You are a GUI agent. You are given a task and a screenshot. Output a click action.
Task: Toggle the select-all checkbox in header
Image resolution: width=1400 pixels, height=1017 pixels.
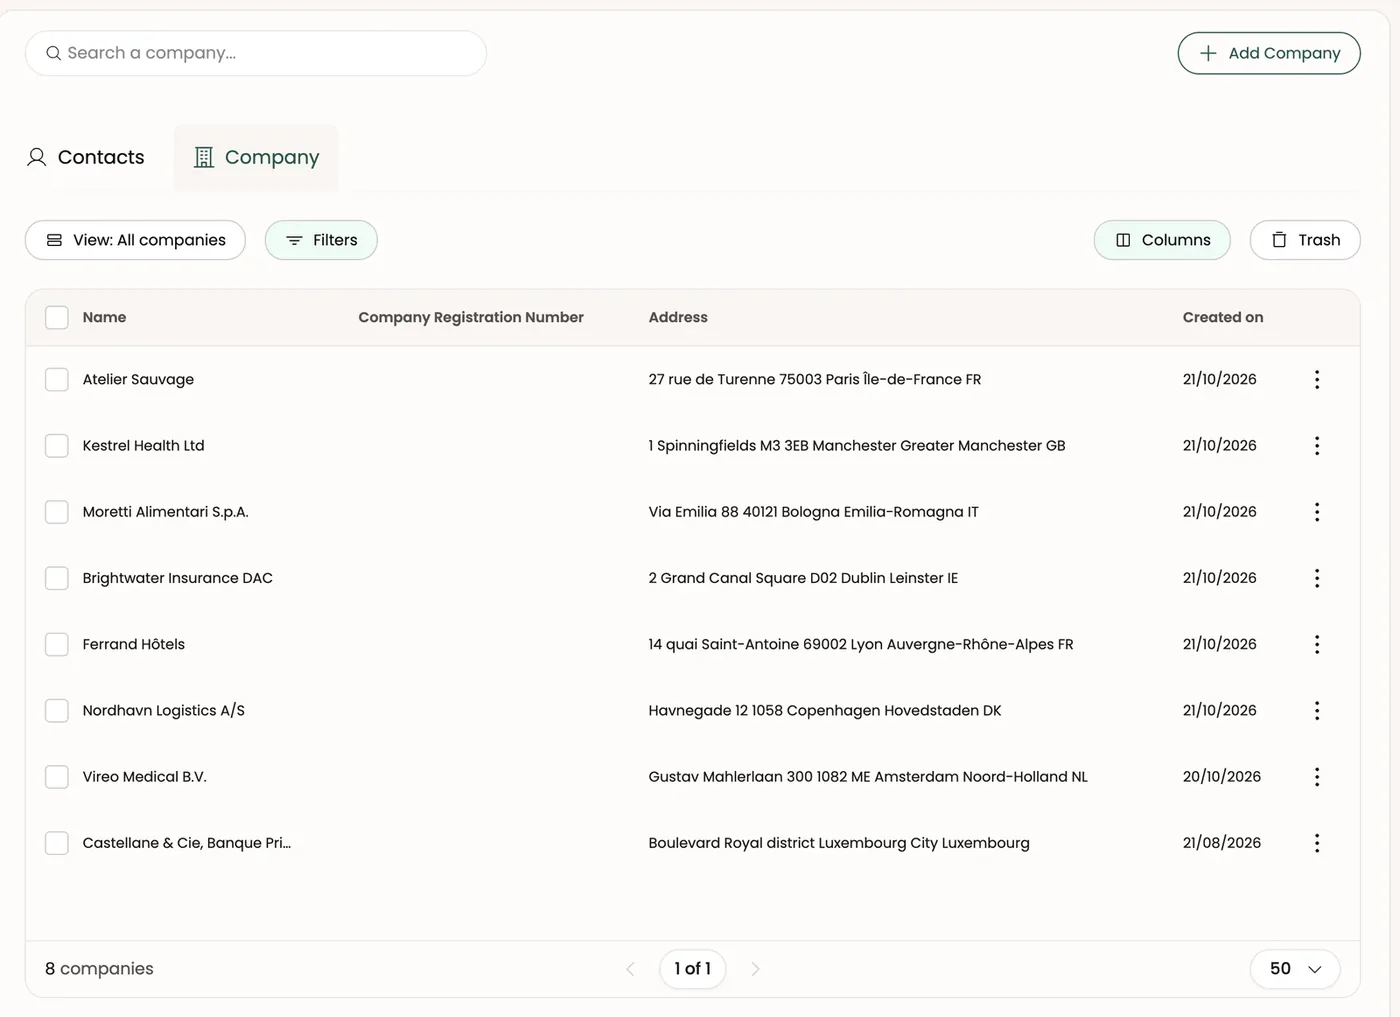(57, 317)
